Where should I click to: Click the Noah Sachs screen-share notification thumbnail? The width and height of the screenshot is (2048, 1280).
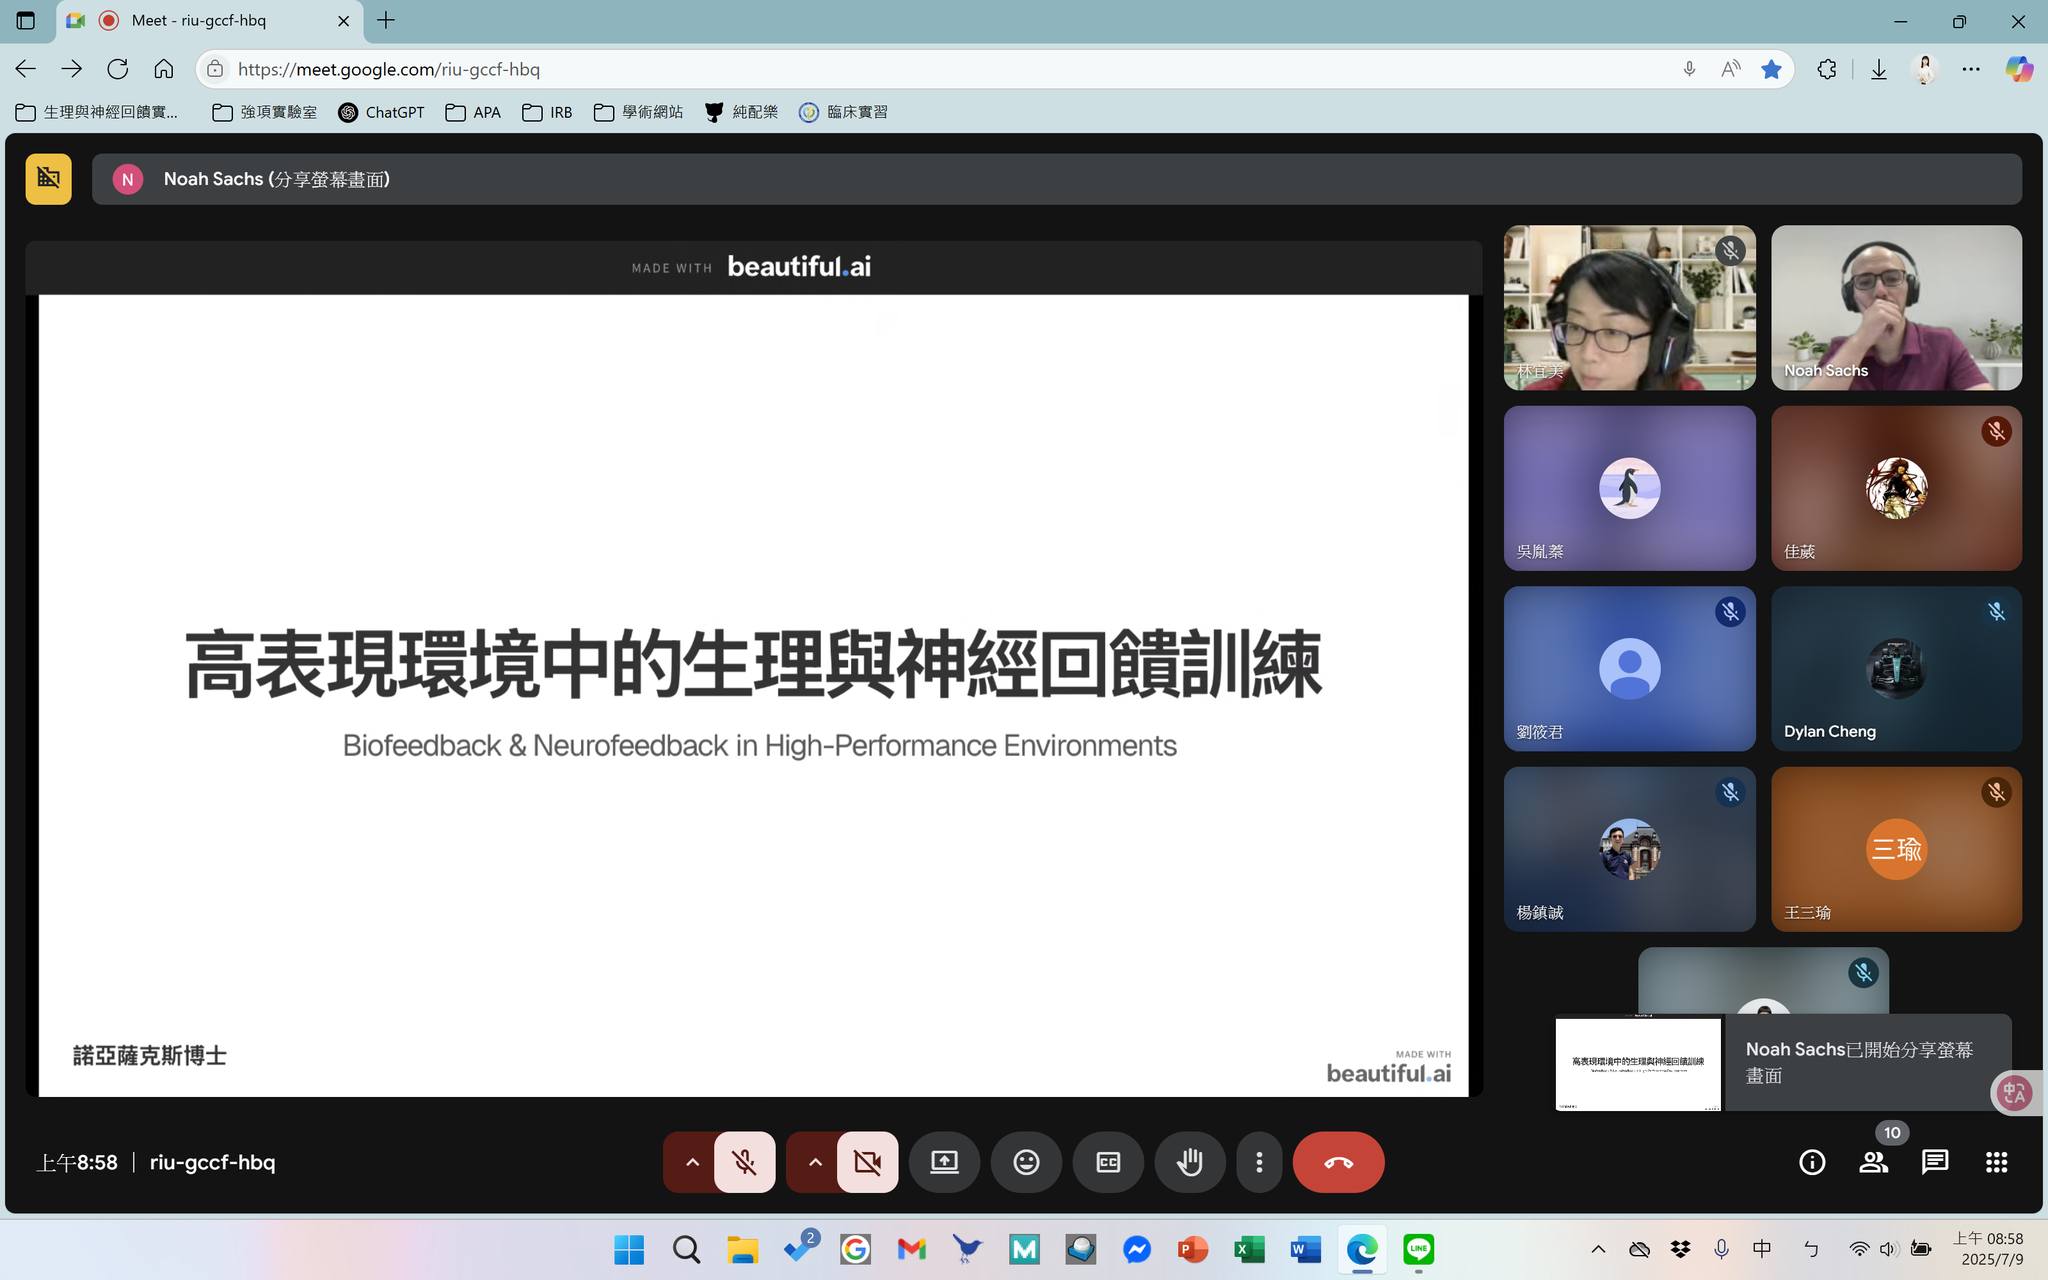click(x=1638, y=1063)
